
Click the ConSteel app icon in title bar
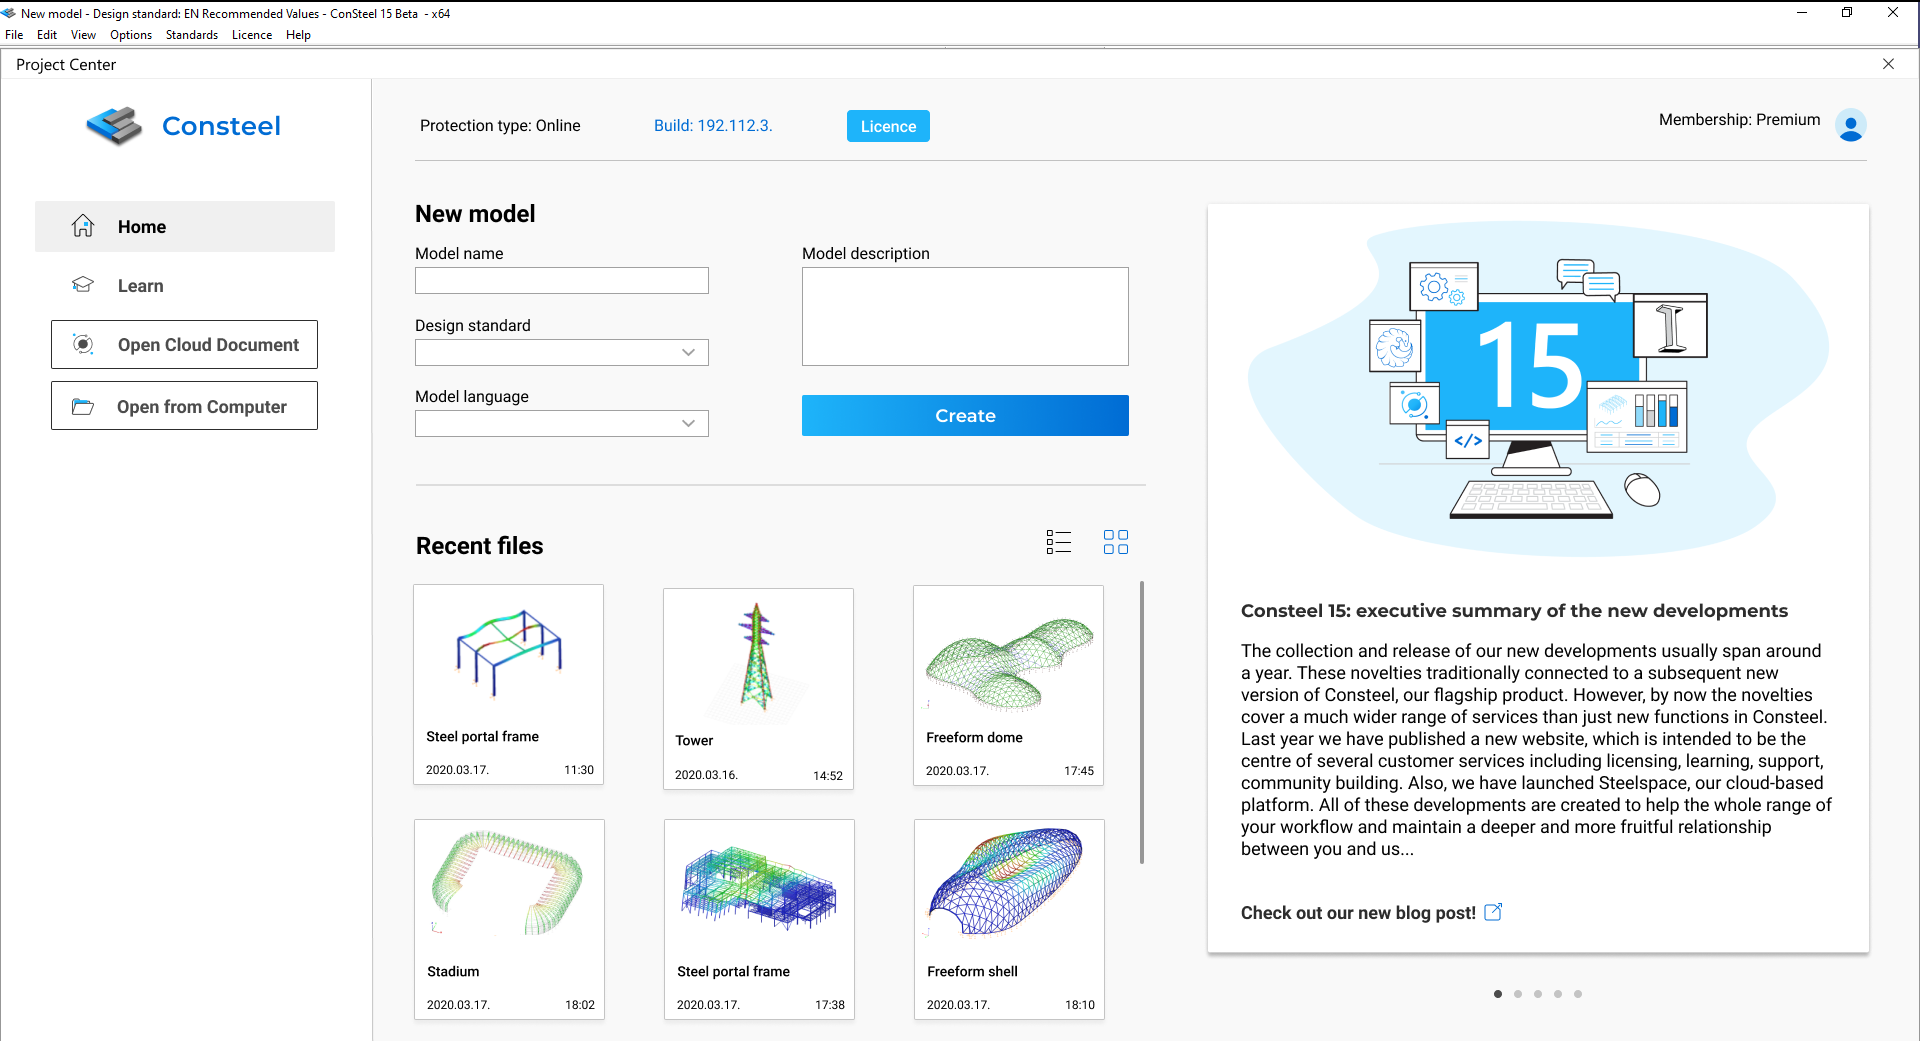click(9, 13)
